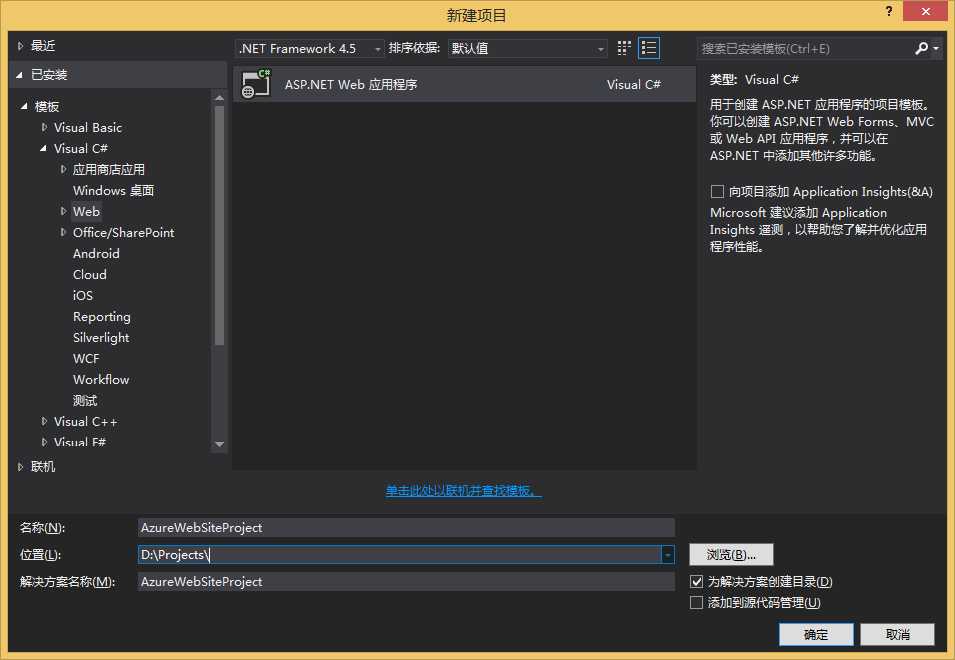The height and width of the screenshot is (660, 955).
Task: Click the project name input field
Action: coord(406,528)
